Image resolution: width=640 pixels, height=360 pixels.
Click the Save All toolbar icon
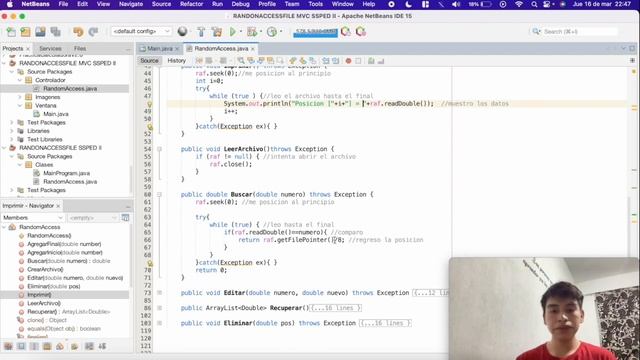point(56,31)
